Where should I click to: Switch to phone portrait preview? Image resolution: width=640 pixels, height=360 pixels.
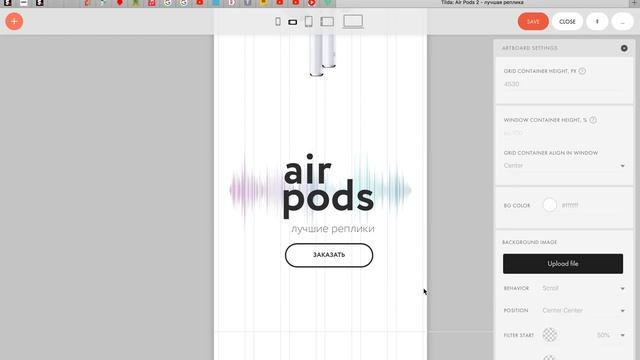pos(278,22)
